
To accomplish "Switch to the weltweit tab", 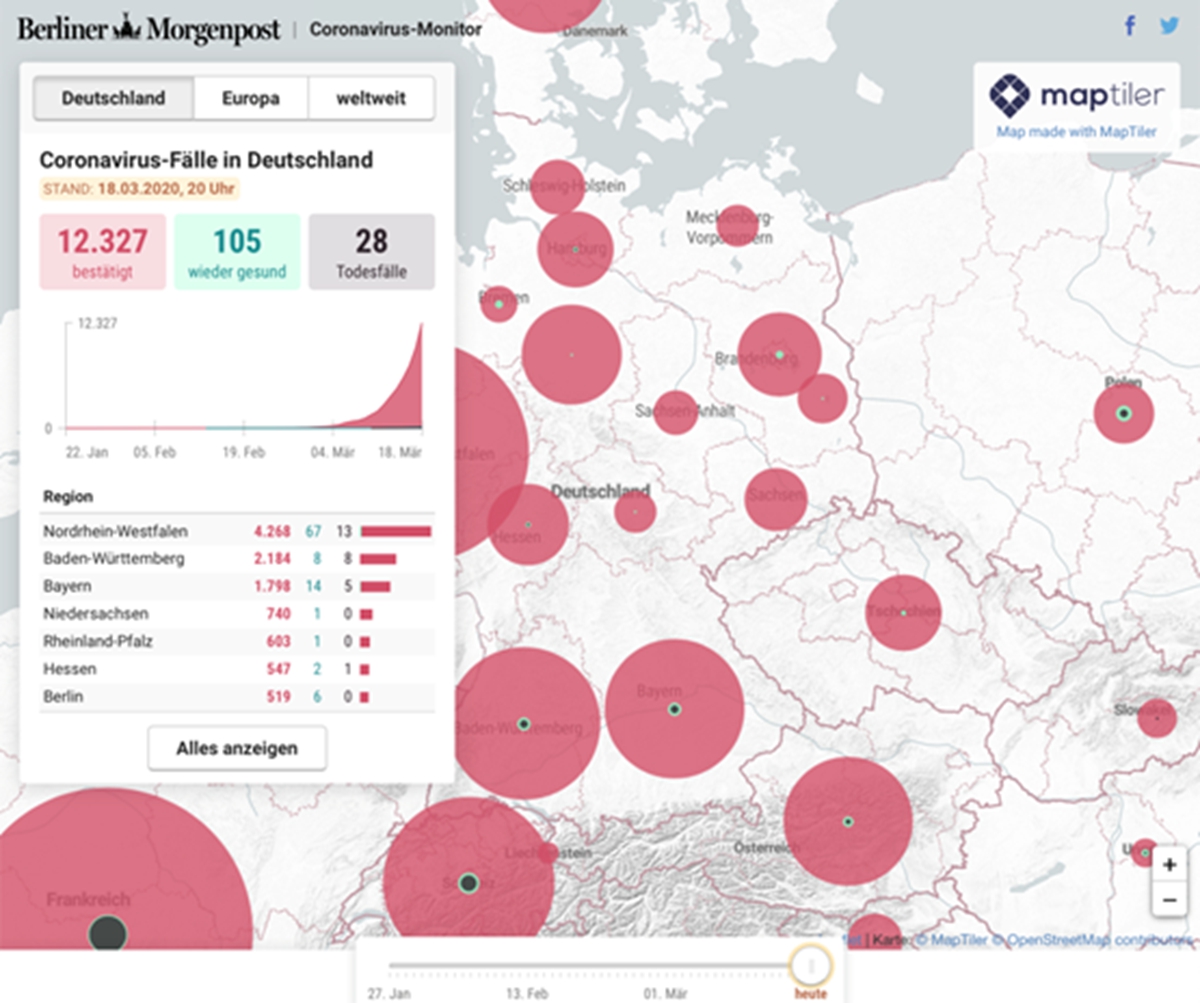I will point(371,98).
